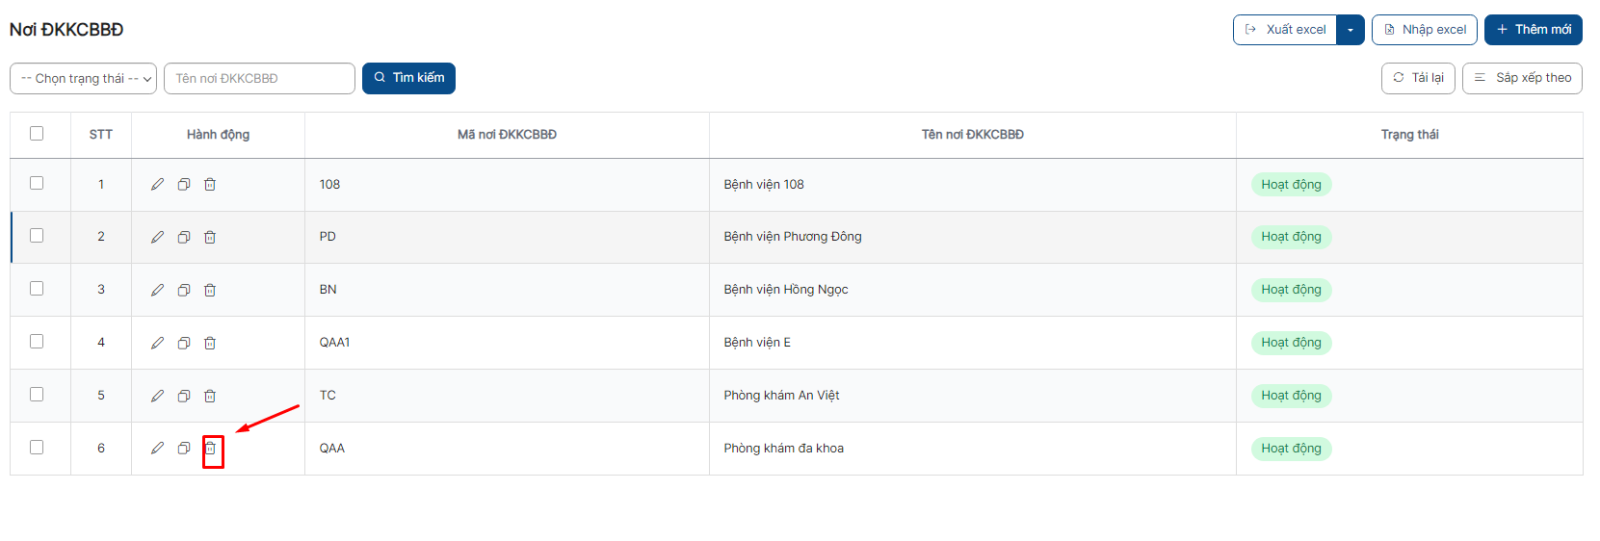
Task: Edit row 1 Bệnh viện 108 pencil icon
Action: pyautogui.click(x=157, y=184)
